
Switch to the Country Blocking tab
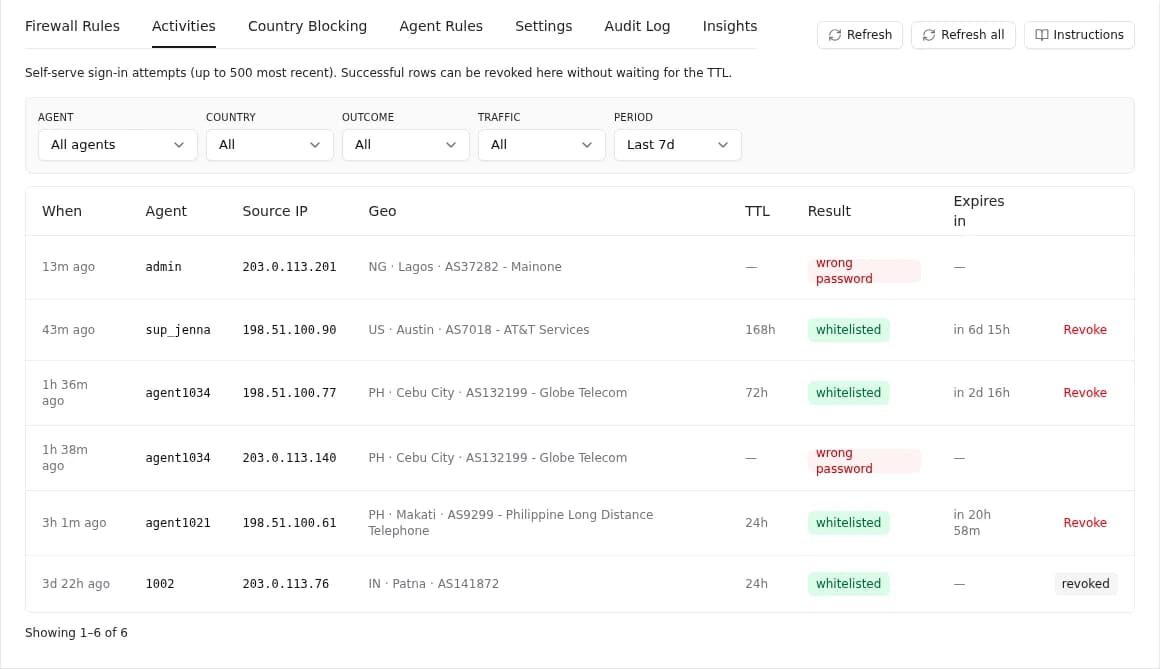307,26
